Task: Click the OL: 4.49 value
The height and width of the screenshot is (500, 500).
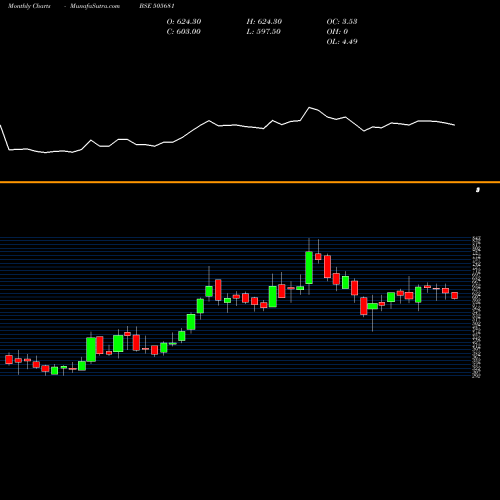Action: click(342, 42)
